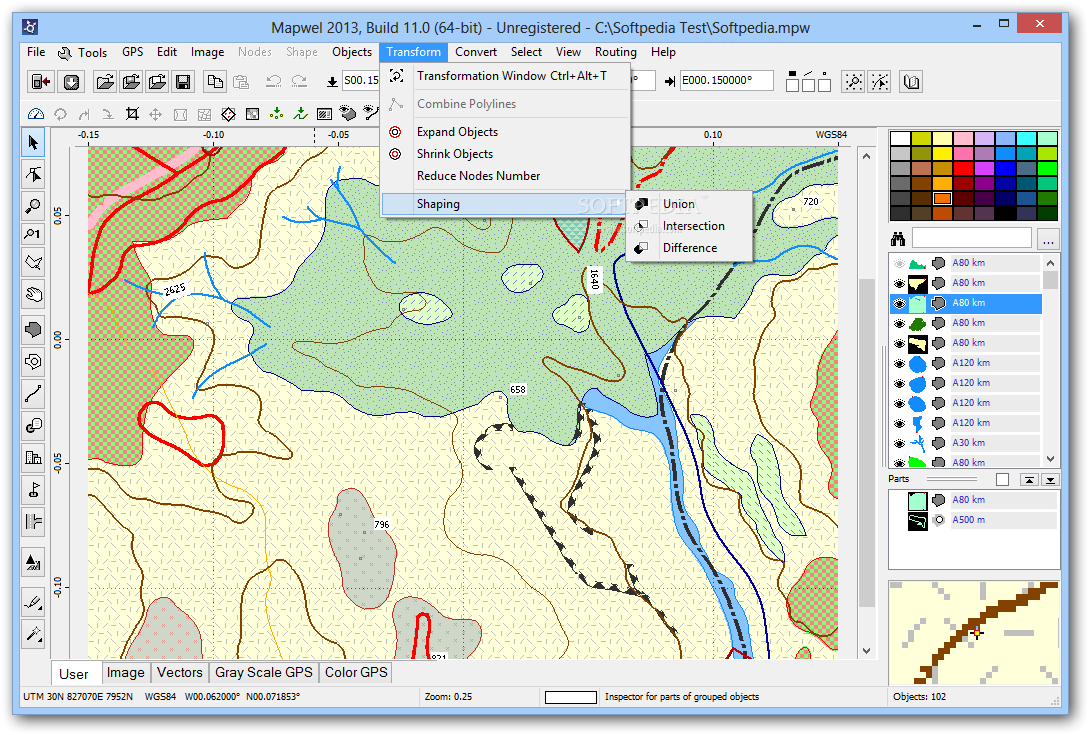Click the first open-folder toolbar icon

pyautogui.click(x=105, y=82)
